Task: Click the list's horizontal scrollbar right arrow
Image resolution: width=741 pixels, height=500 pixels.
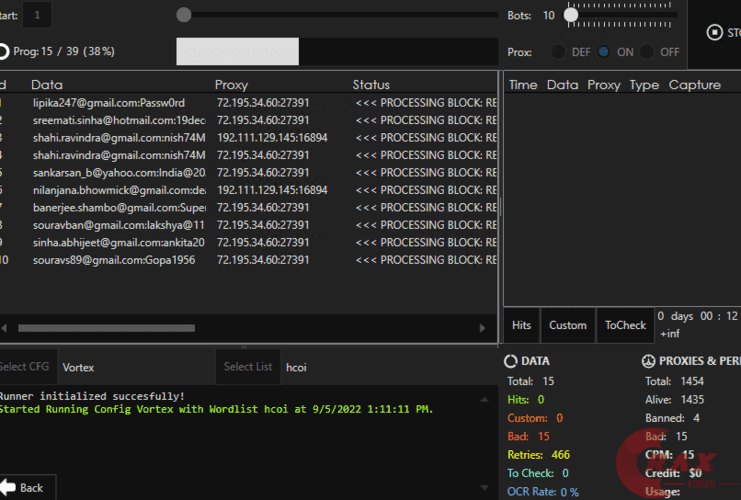Action: 489,328
